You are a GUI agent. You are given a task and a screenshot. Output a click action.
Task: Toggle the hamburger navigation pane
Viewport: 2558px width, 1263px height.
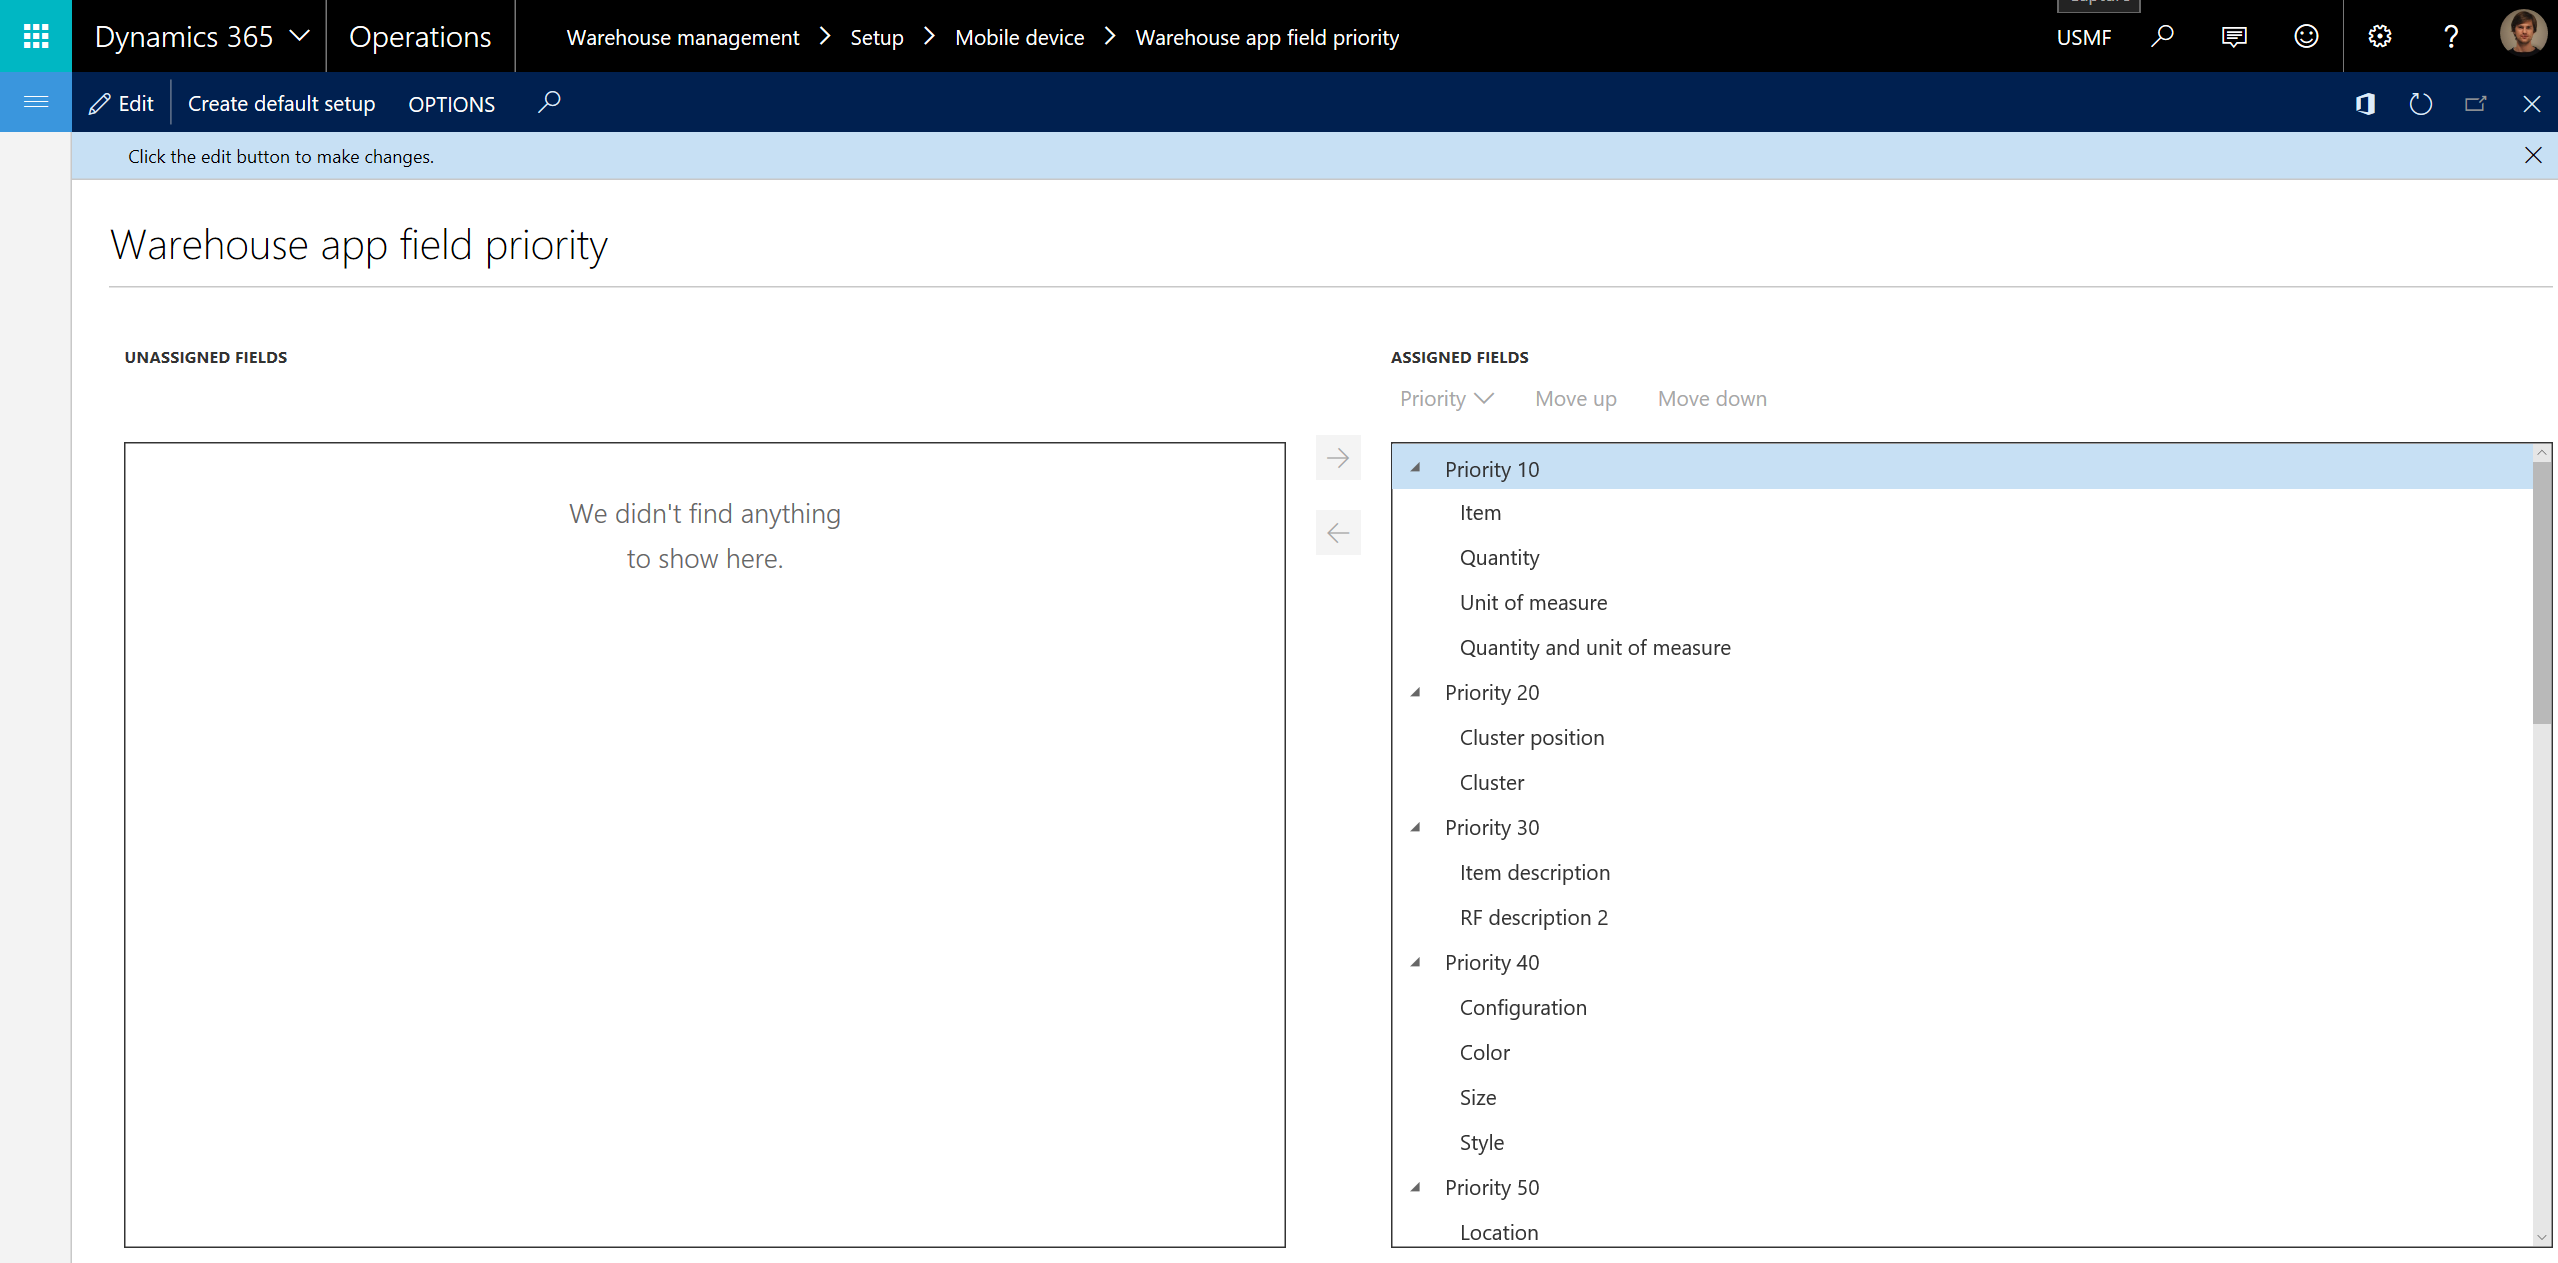tap(36, 102)
